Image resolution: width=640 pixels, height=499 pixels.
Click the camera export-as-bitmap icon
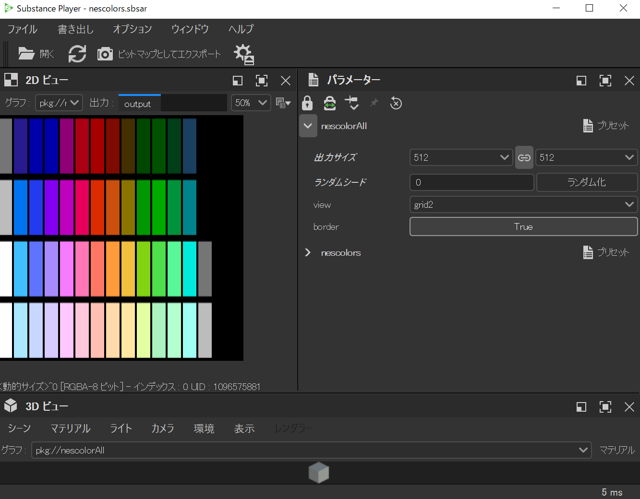click(105, 54)
